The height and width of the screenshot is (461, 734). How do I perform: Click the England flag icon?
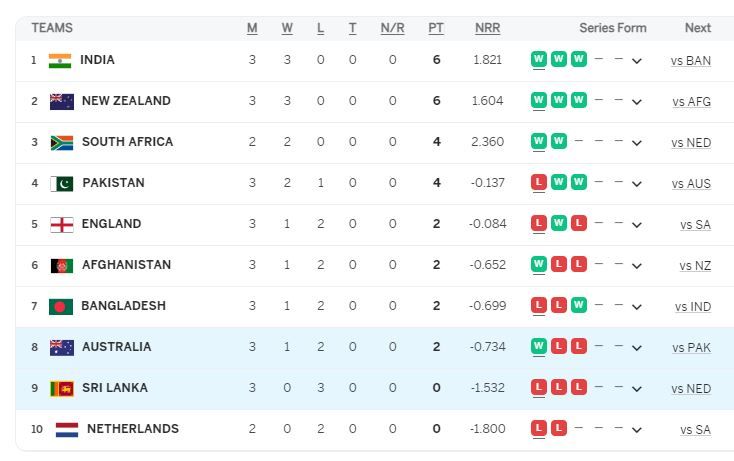click(62, 224)
